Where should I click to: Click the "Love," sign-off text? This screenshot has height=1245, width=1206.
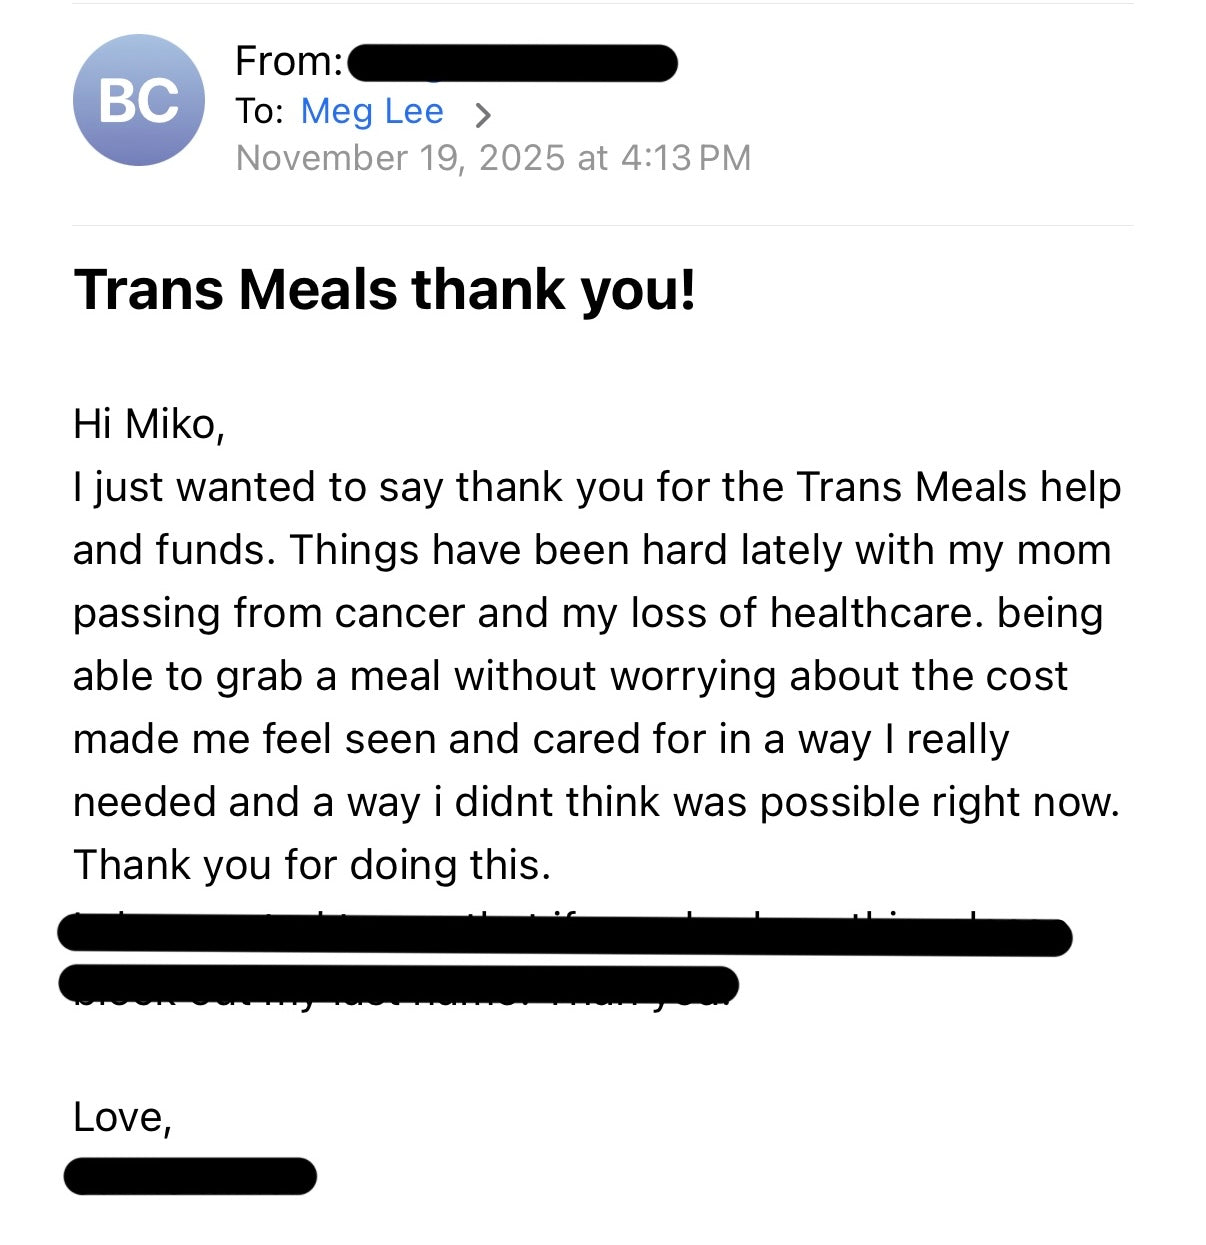123,1117
